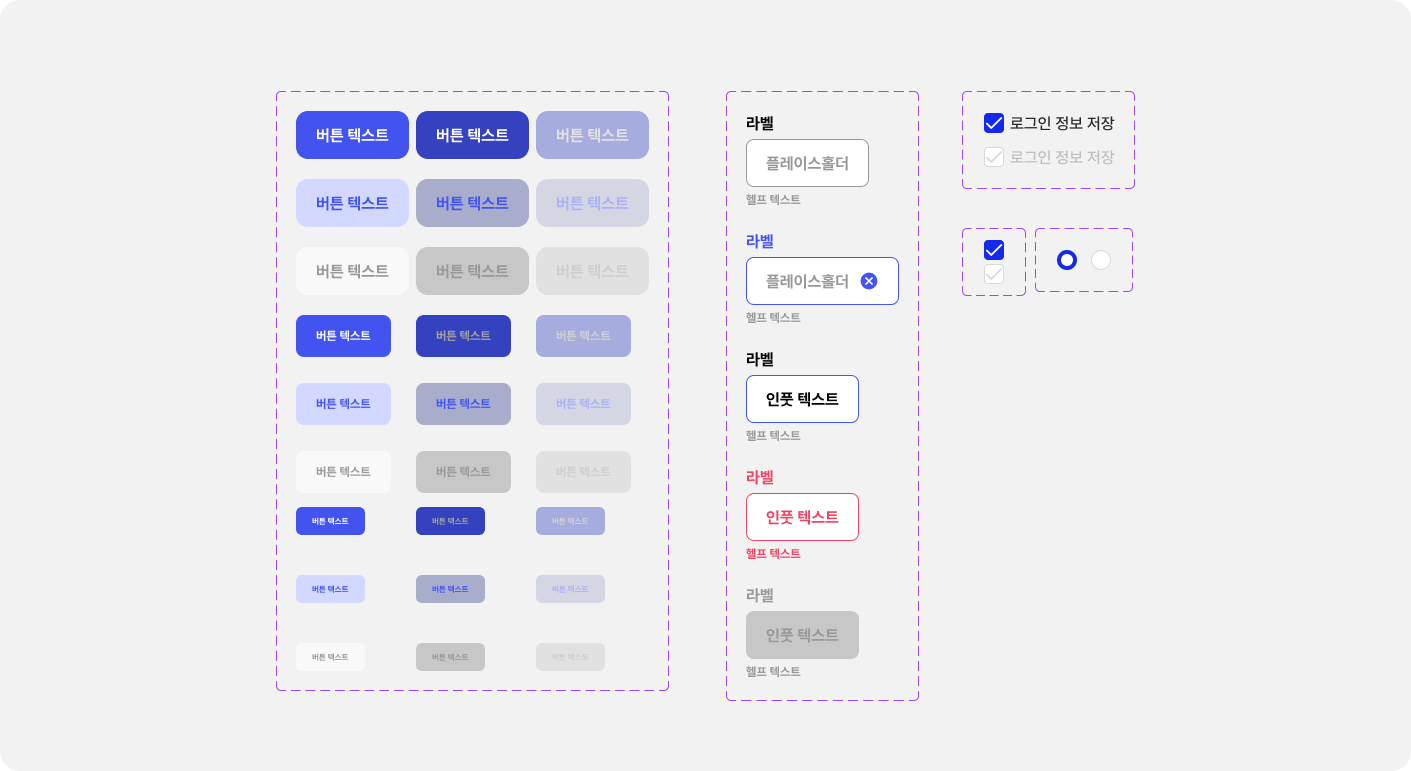Click the gray disabled 라벨 label
Image resolution: width=1411 pixels, height=771 pixels.
(x=760, y=595)
